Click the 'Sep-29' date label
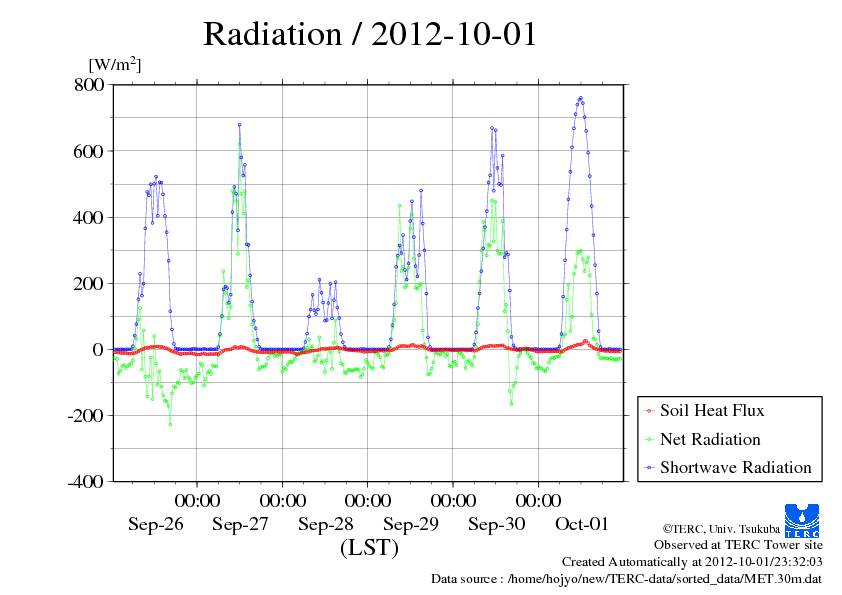The image size is (842, 595). pos(411,524)
